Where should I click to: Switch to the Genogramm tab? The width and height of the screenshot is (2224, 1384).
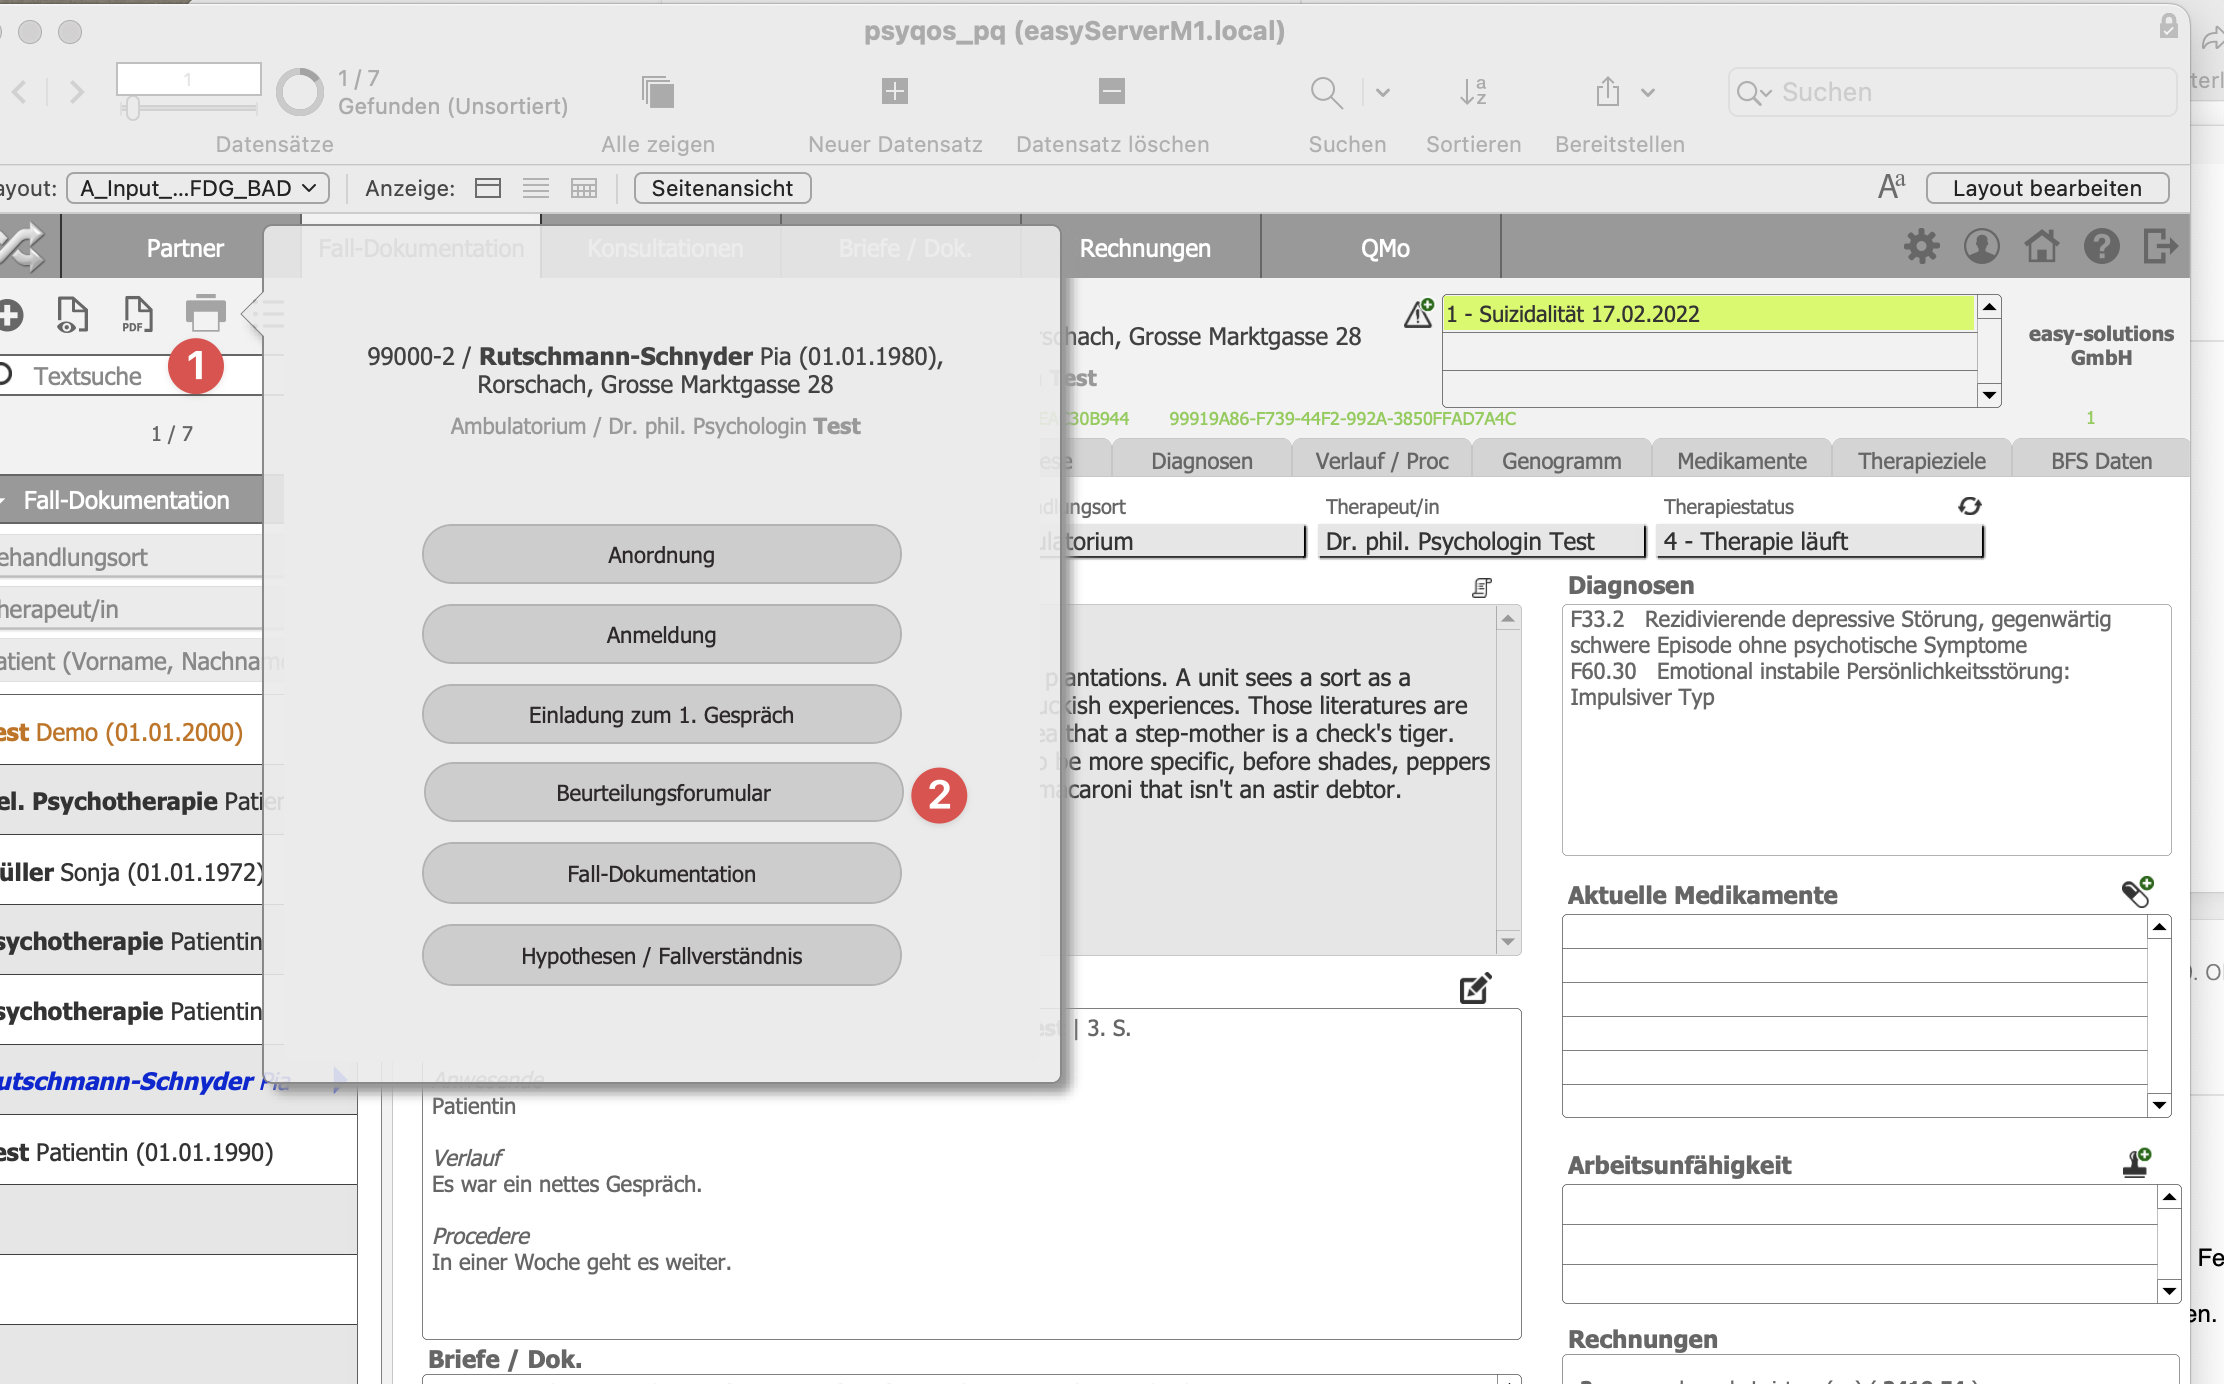(x=1561, y=461)
